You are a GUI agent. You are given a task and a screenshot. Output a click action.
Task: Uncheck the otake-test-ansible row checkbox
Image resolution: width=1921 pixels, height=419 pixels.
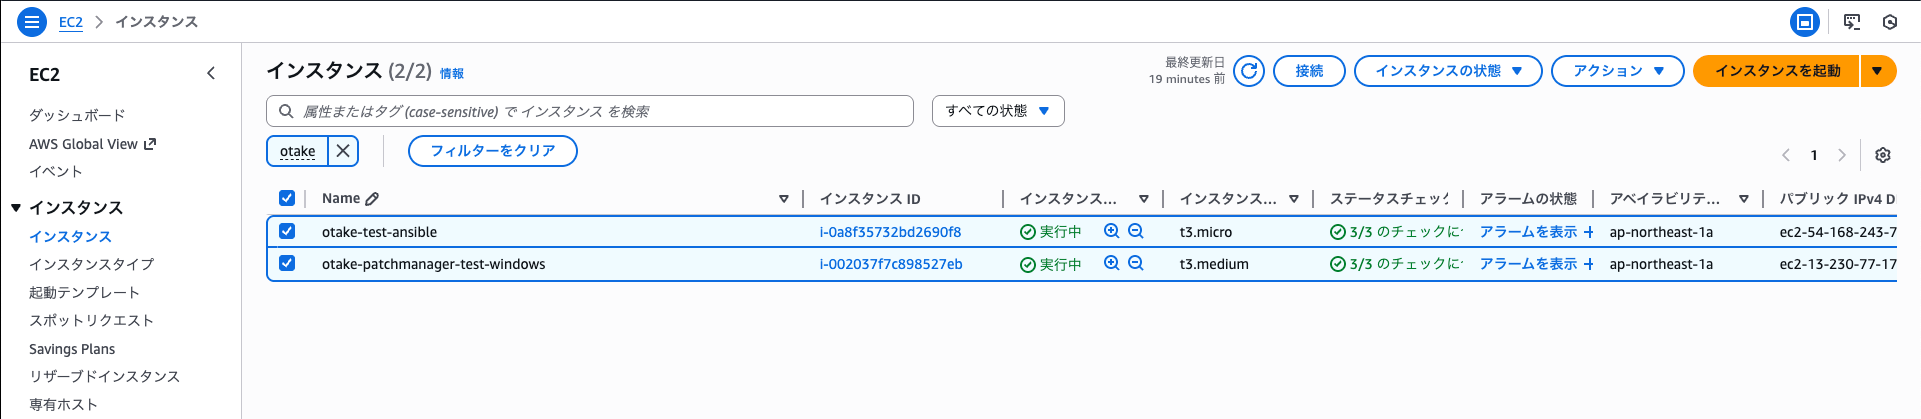coord(287,231)
